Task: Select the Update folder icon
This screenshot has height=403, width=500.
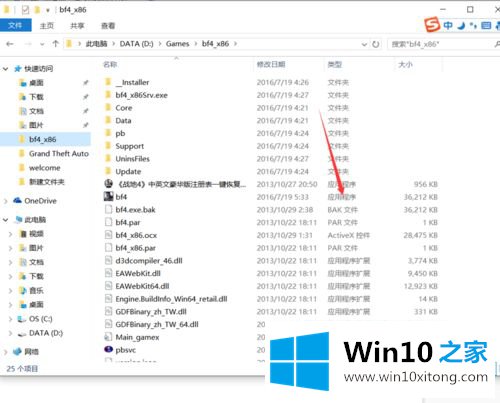Action: 108,171
